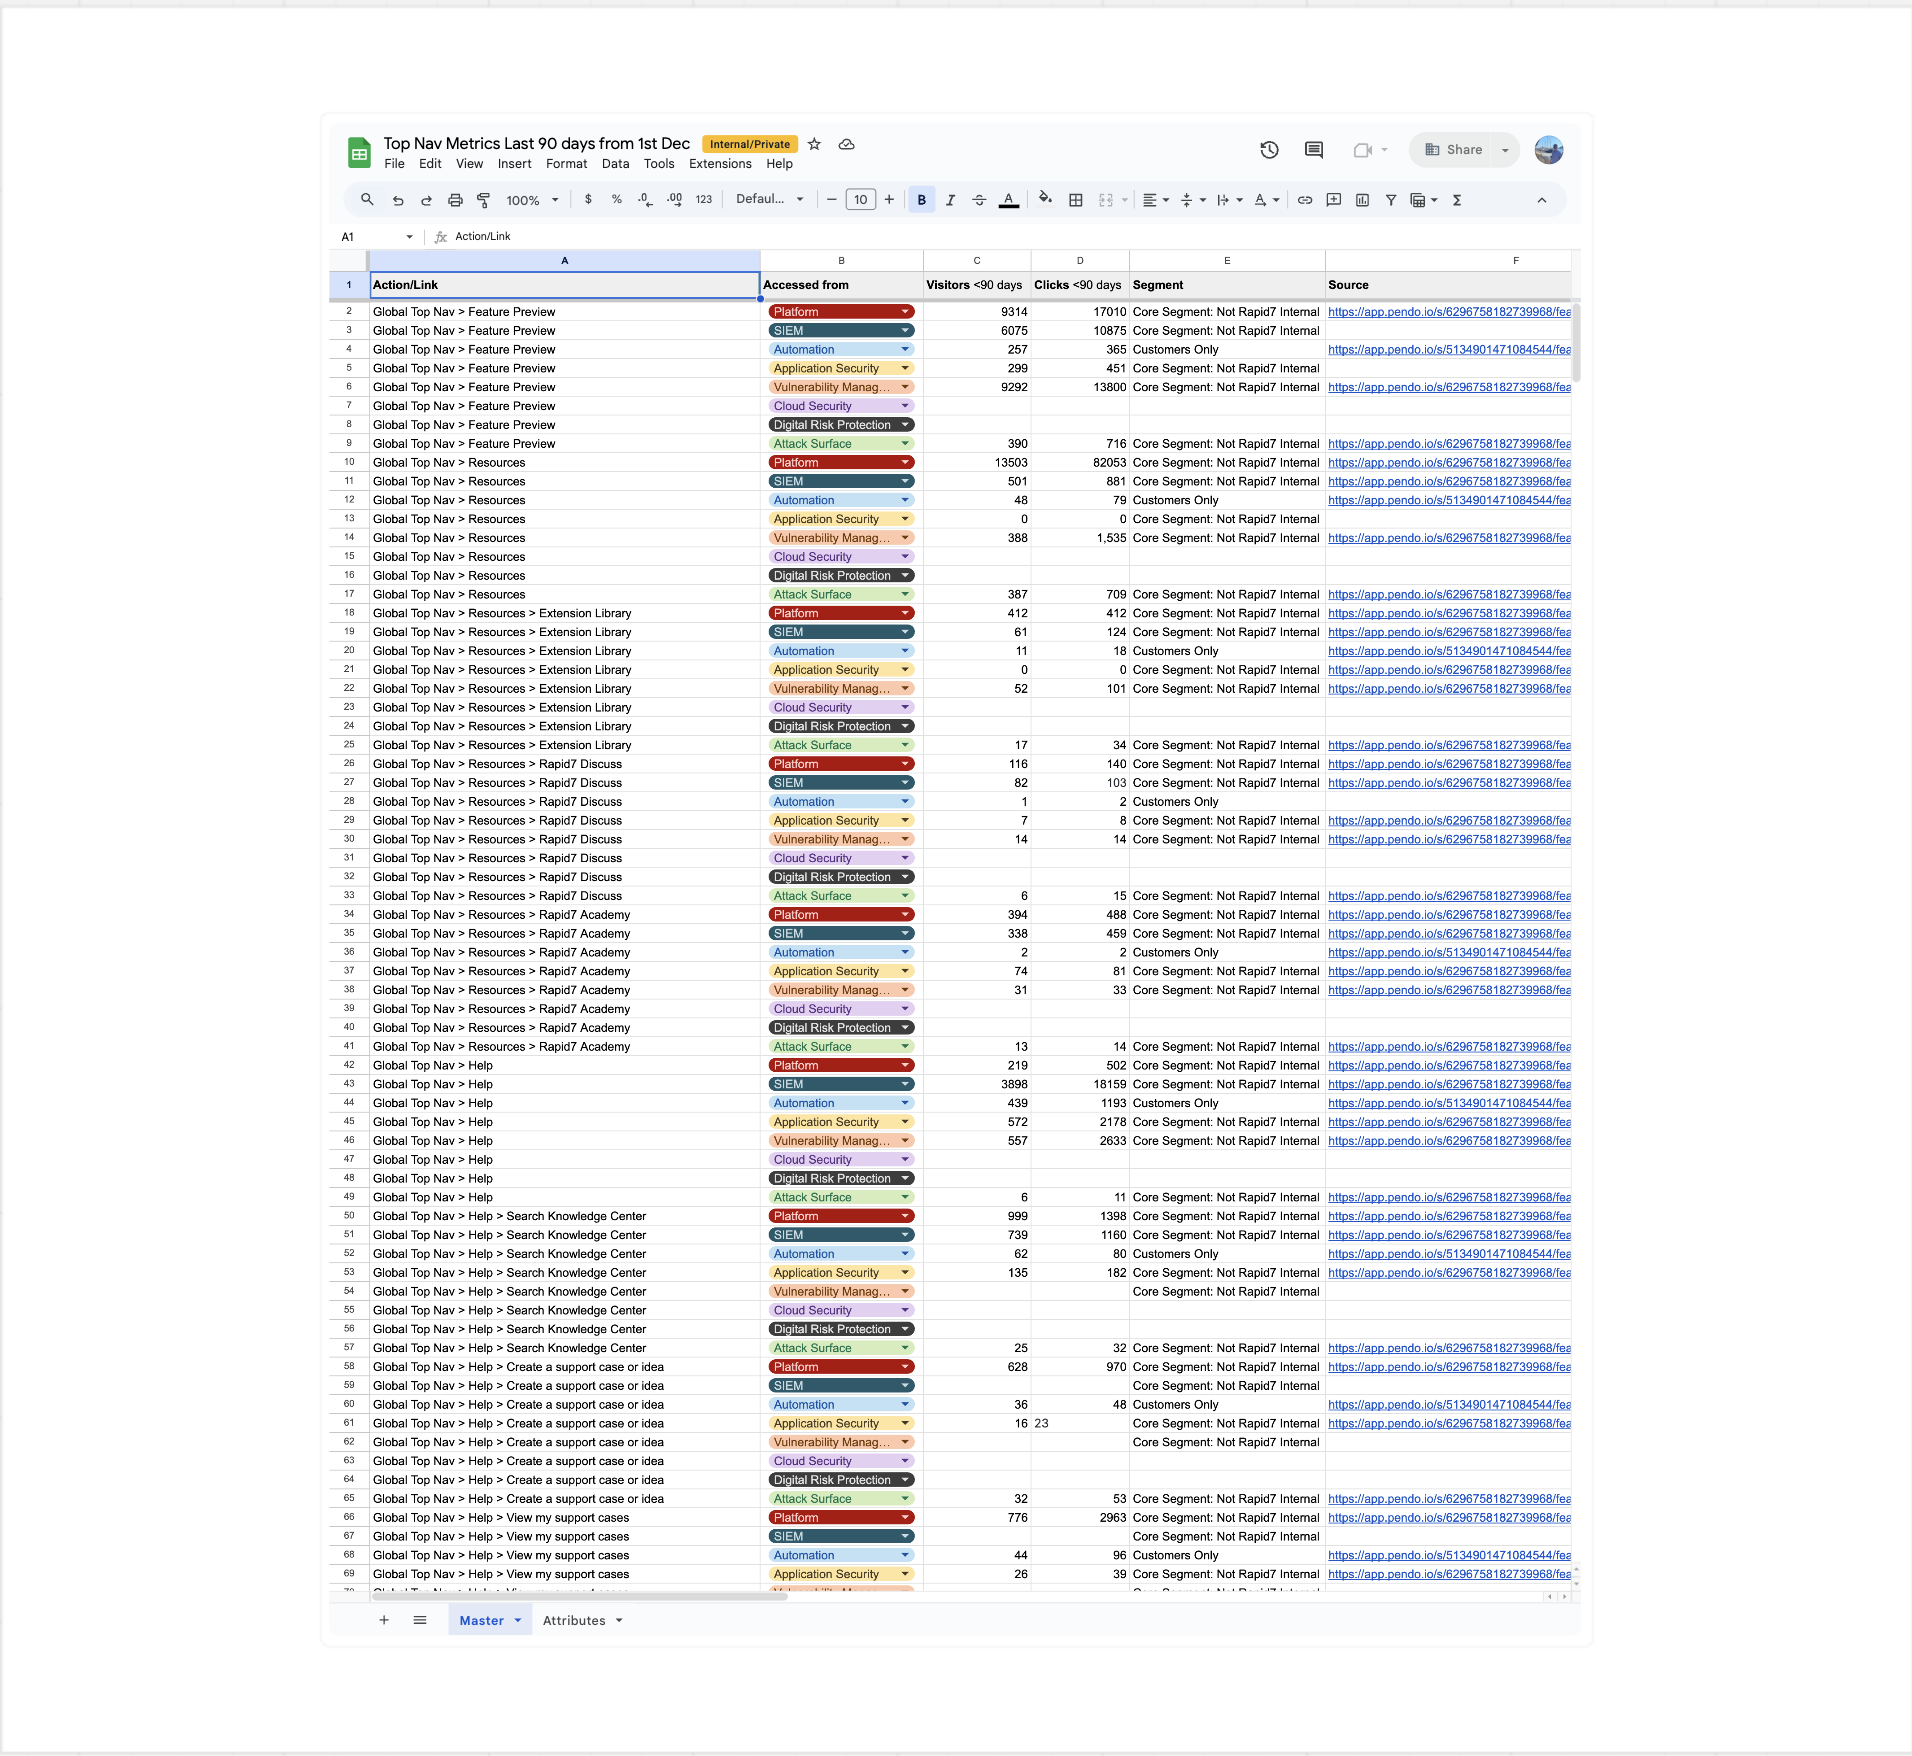Start a video call icon
This screenshot has height=1756, width=1912.
coord(1362,150)
